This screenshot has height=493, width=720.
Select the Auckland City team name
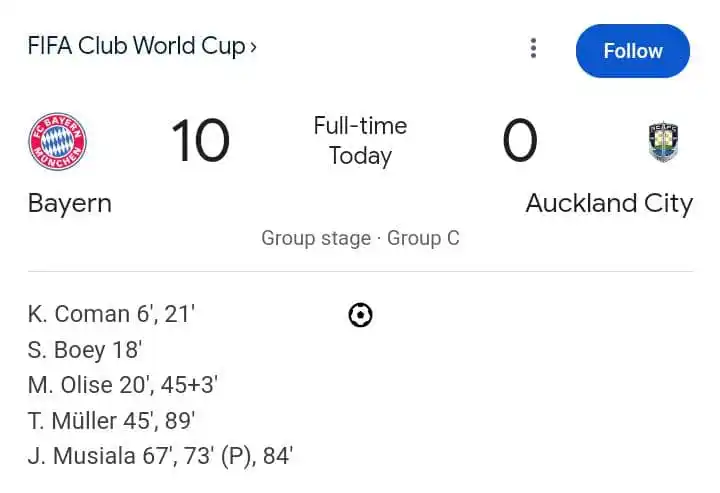pyautogui.click(x=609, y=203)
